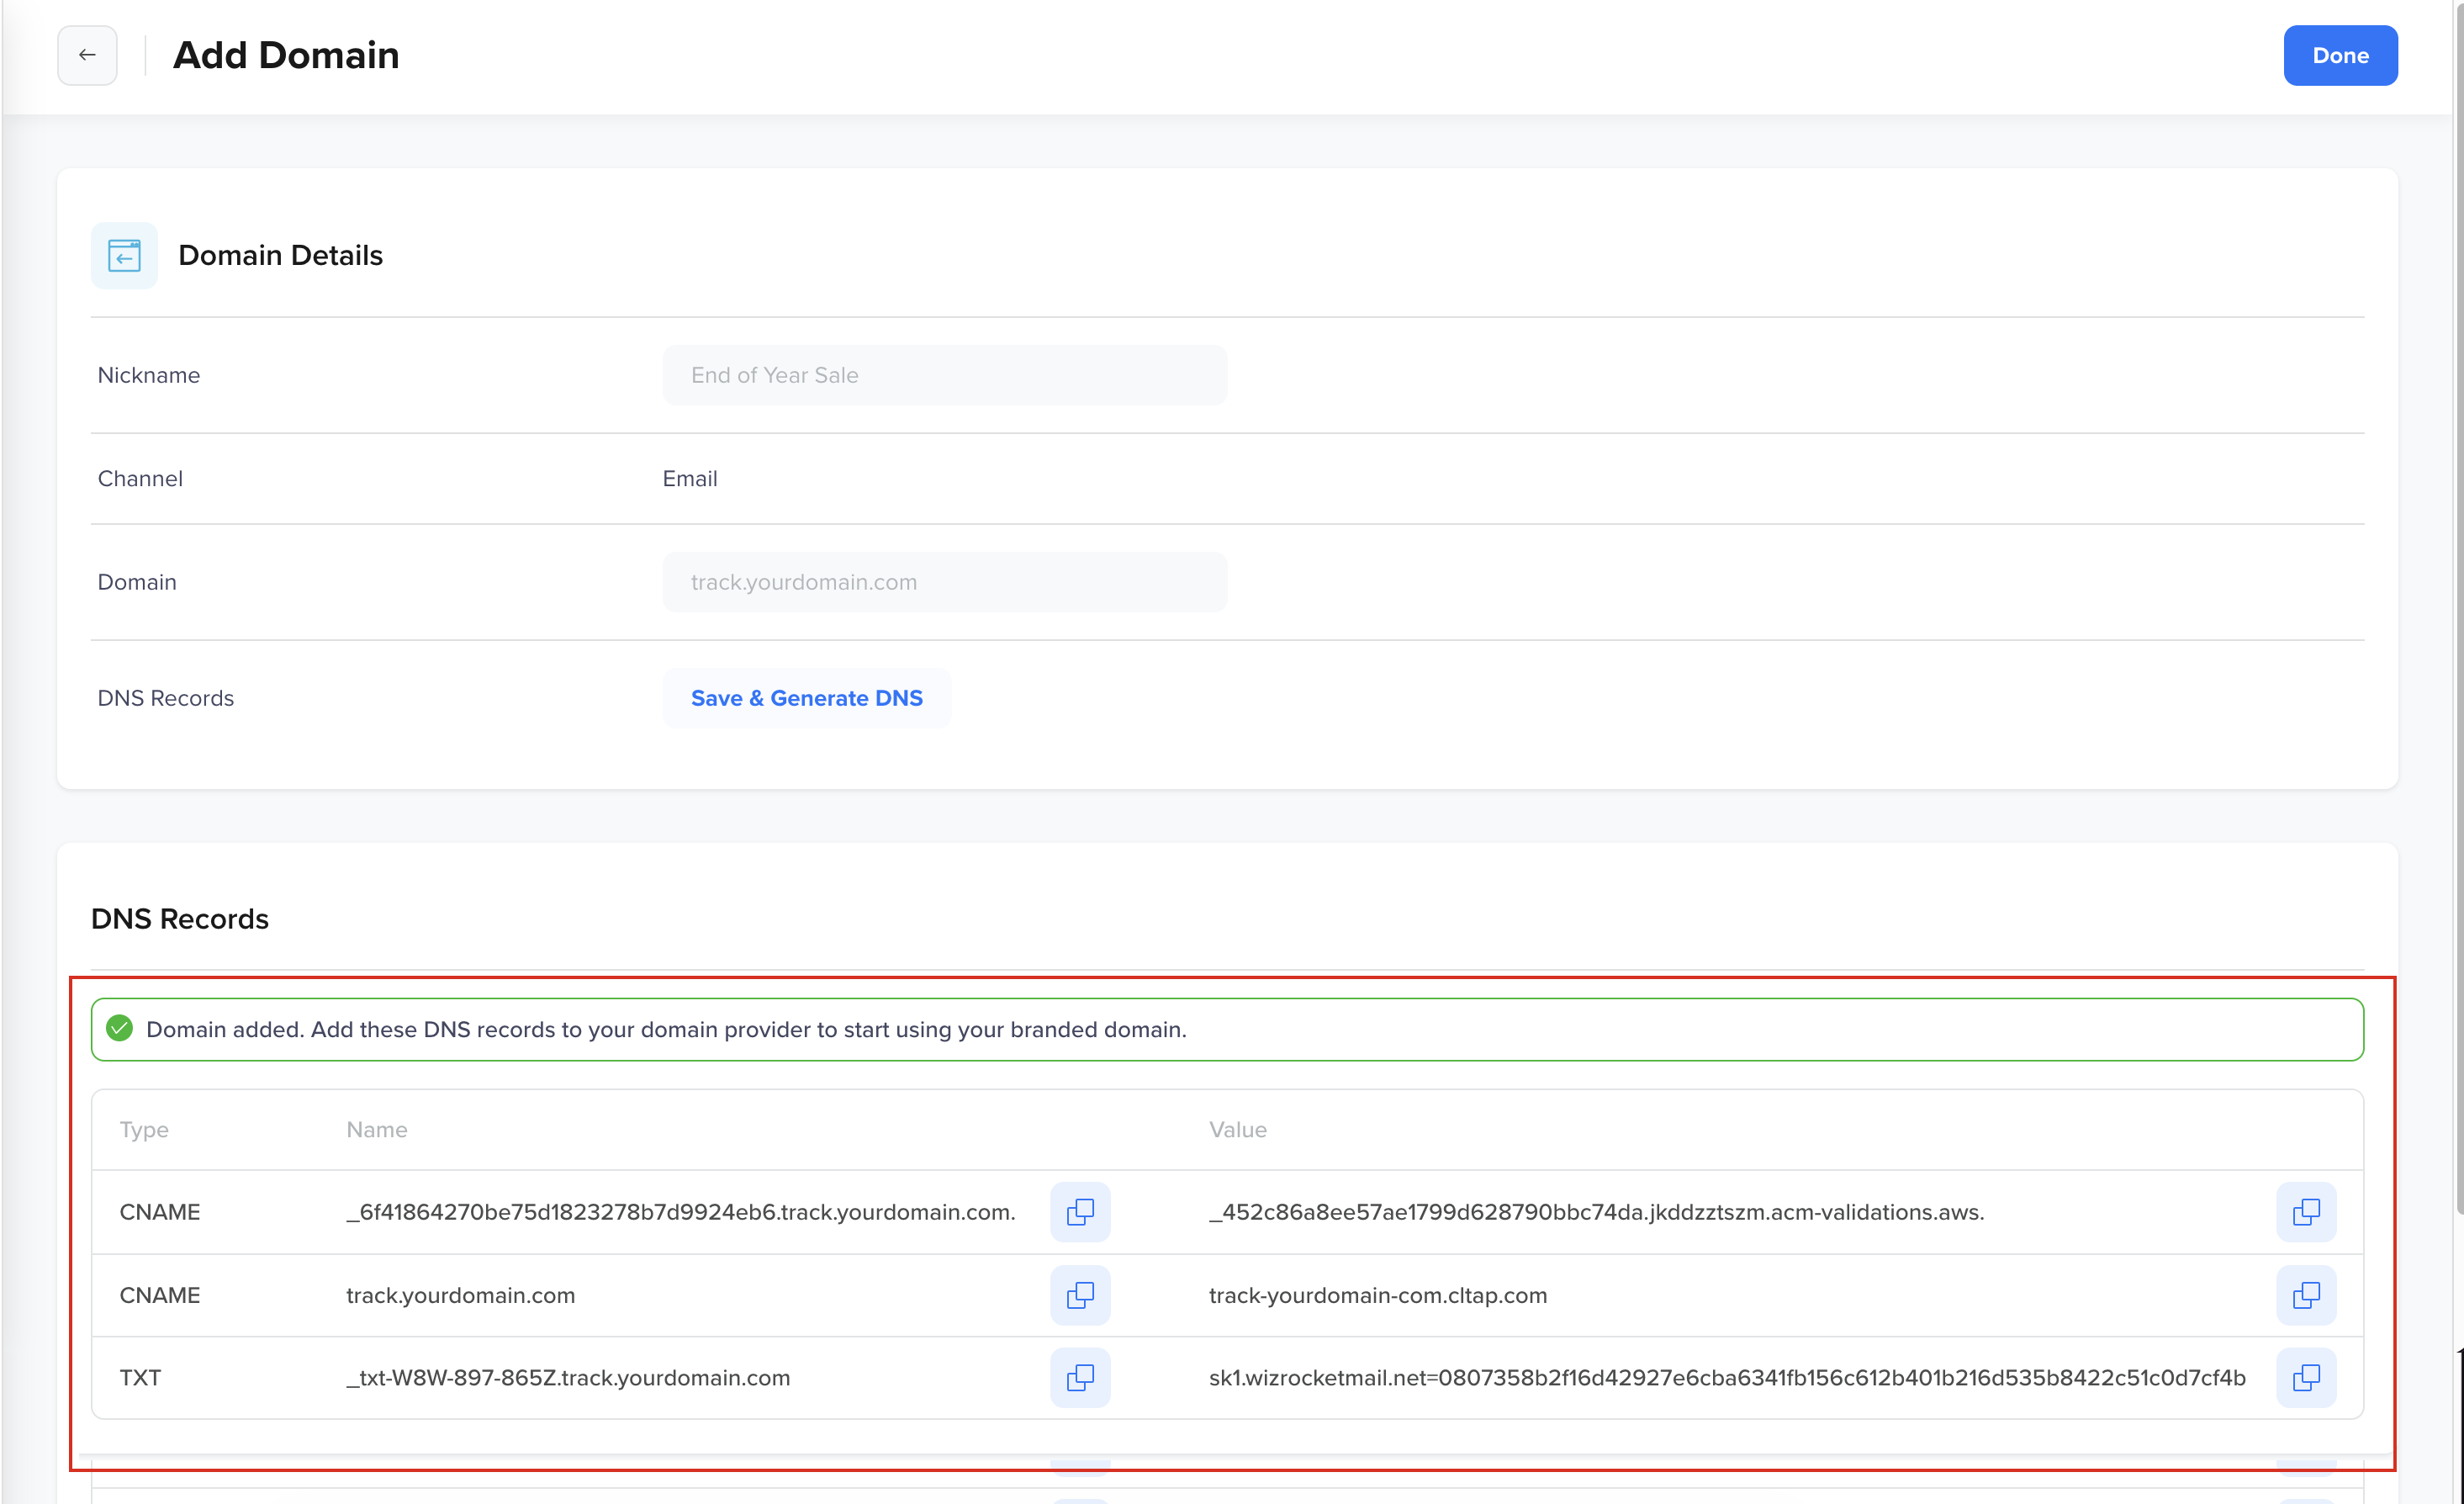
Task: Click the Type column header
Action: tap(144, 1130)
